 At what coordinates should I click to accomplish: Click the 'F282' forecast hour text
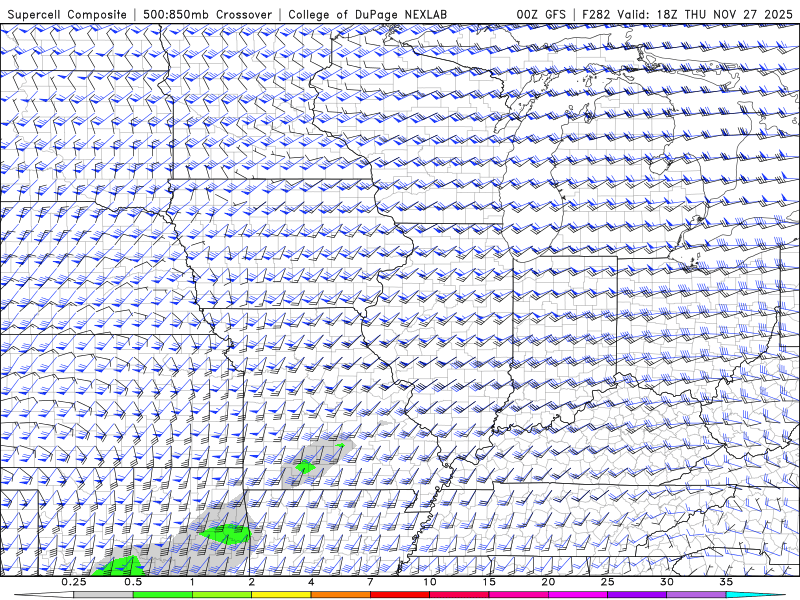[596, 14]
